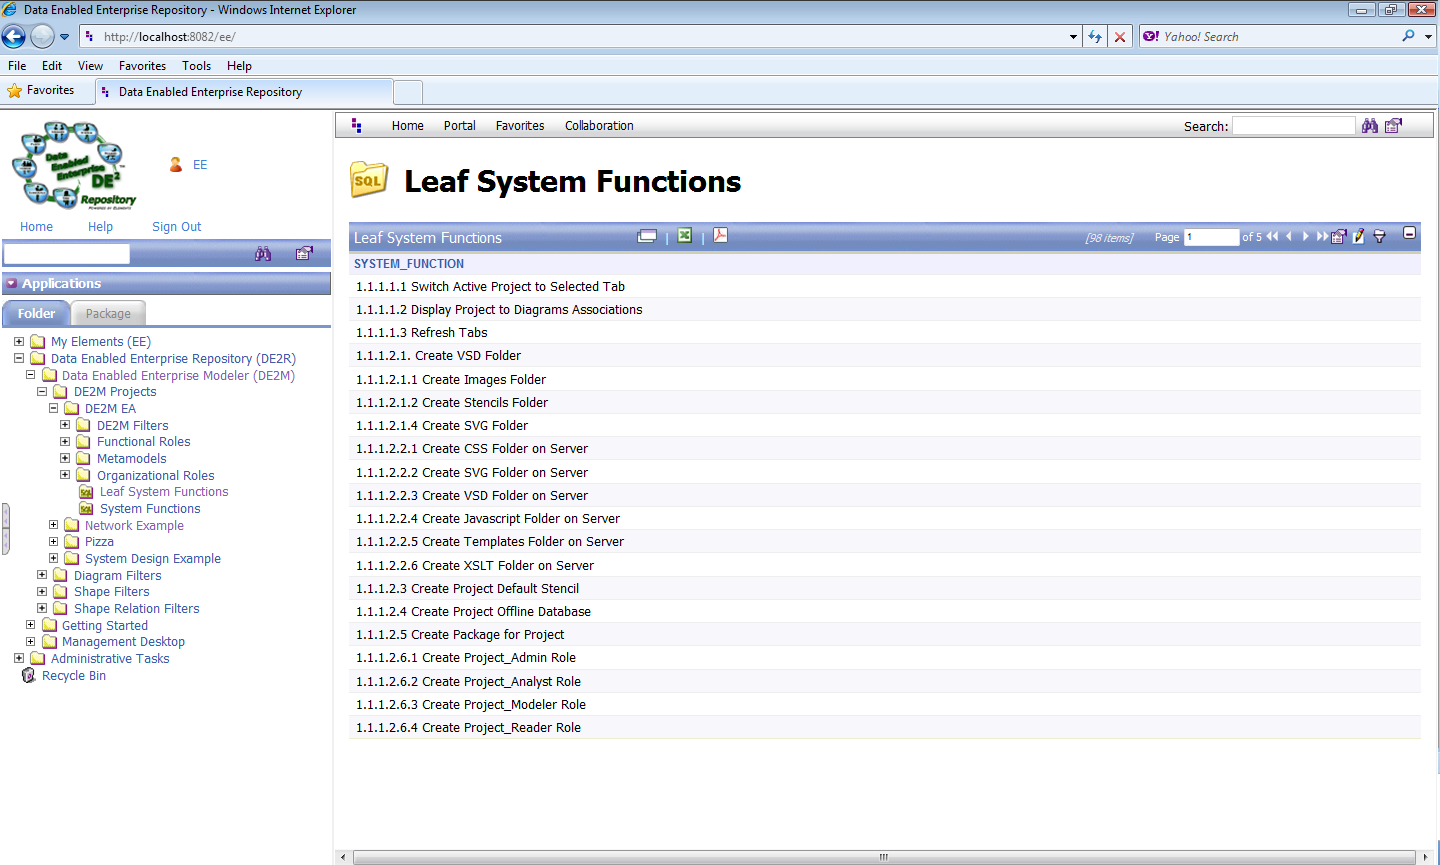Image resolution: width=1440 pixels, height=865 pixels.
Task: Stop page loading with red X
Action: (x=1120, y=37)
